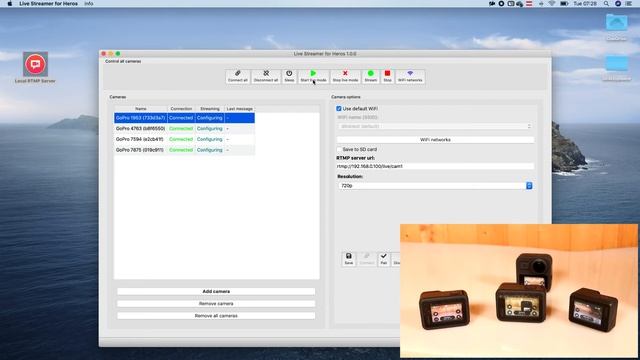The height and width of the screenshot is (360, 640).
Task: Click the camera preview video overlay
Action: coord(519,291)
